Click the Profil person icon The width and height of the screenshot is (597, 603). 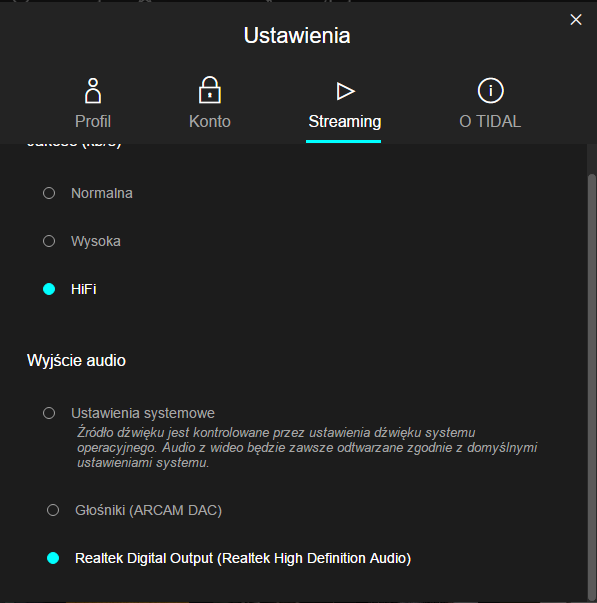click(x=93, y=91)
